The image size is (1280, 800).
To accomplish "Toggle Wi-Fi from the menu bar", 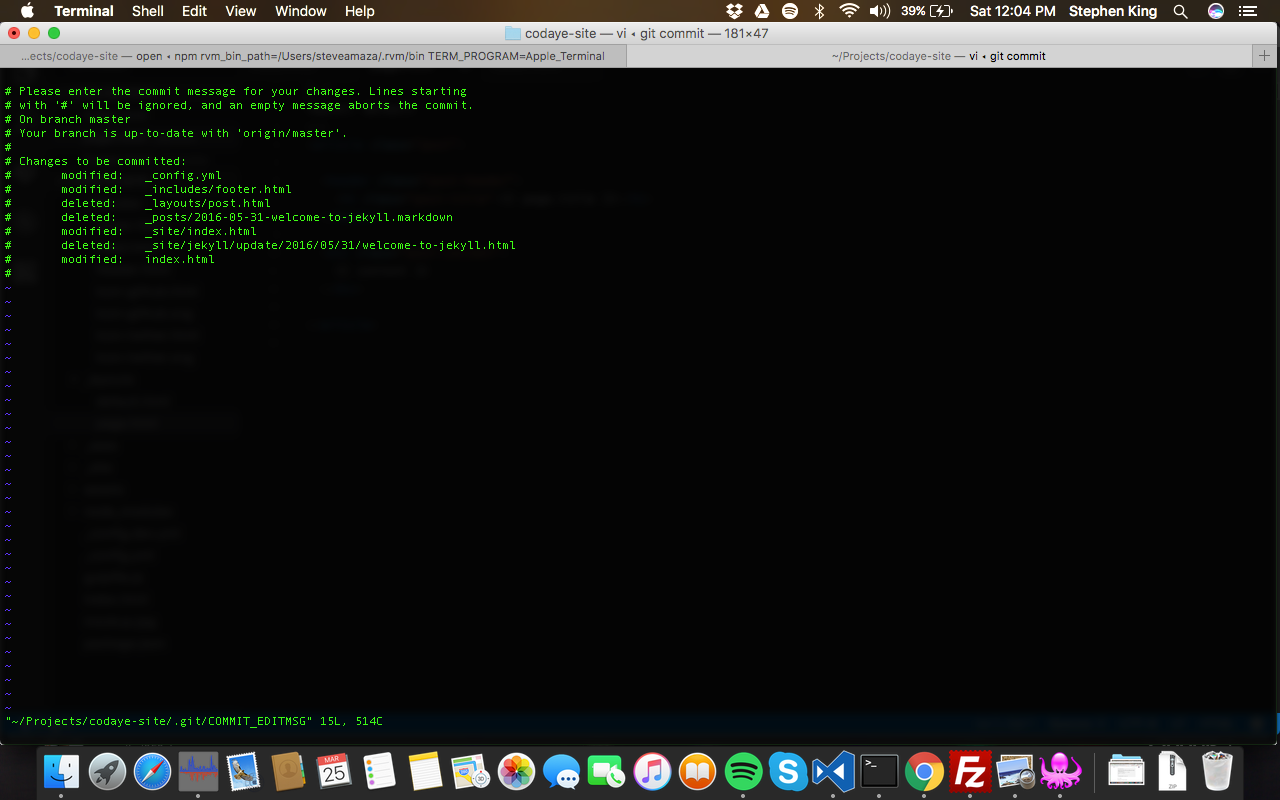I will click(847, 12).
